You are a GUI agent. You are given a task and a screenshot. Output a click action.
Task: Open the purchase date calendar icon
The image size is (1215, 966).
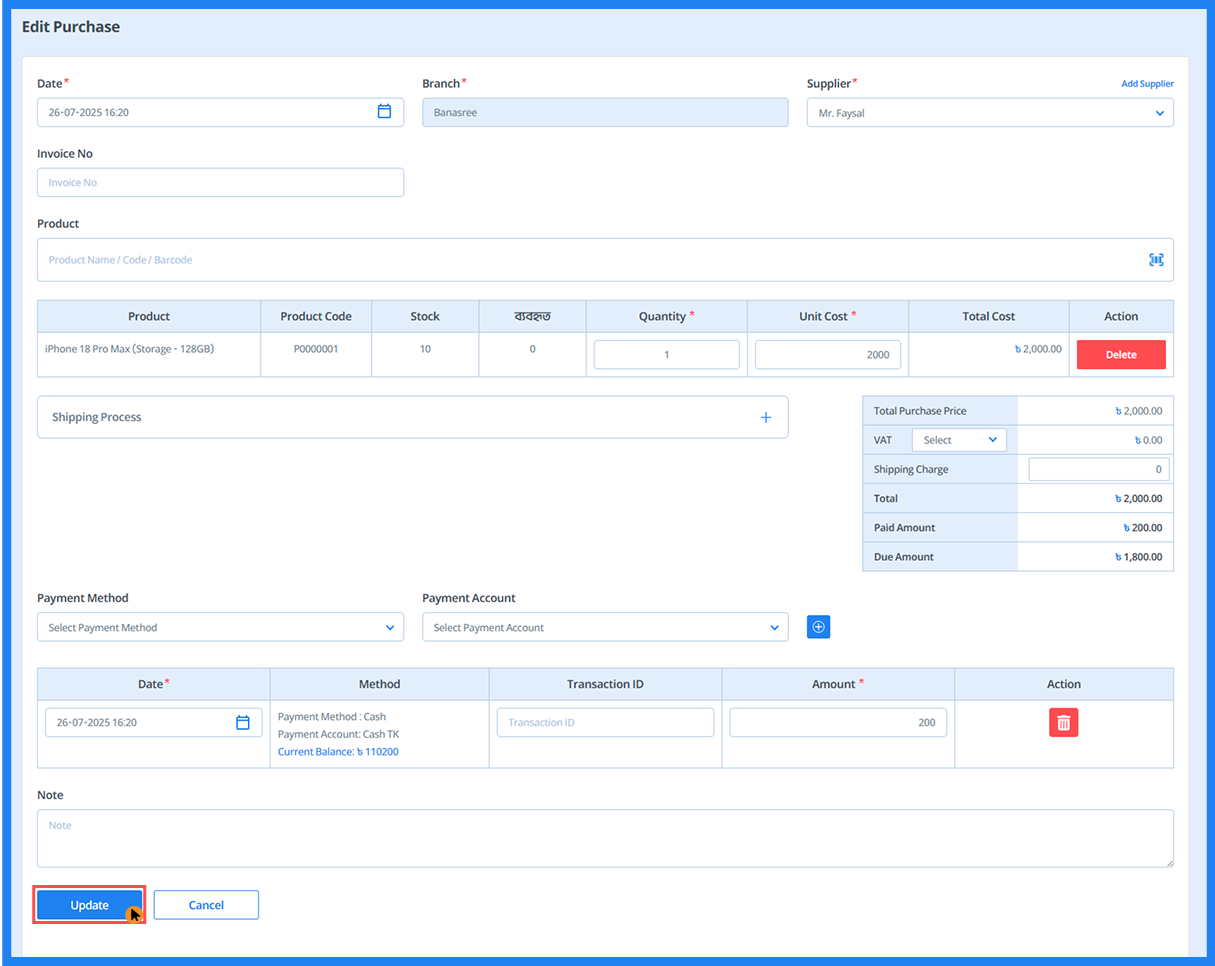384,112
